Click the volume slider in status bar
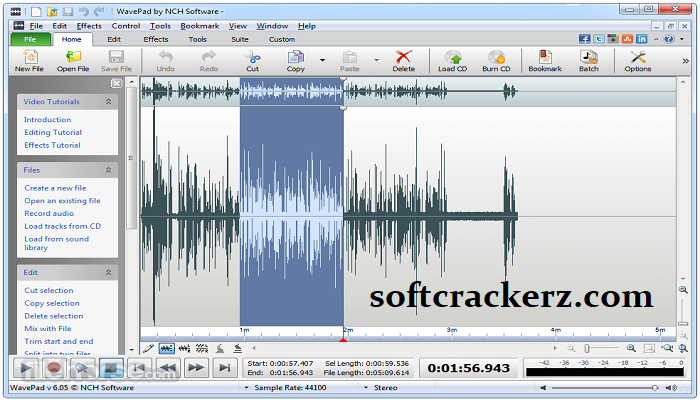The height and width of the screenshot is (400, 700). click(604, 388)
